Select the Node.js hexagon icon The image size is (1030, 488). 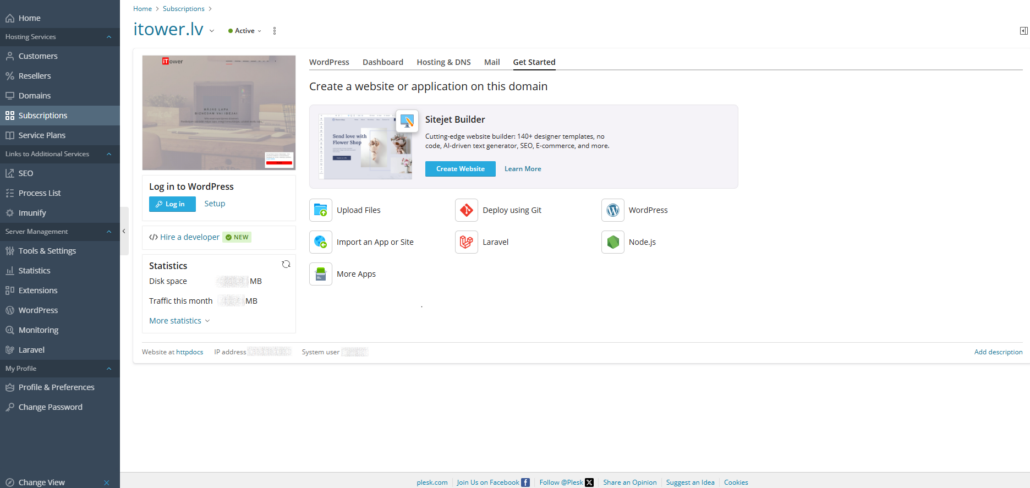612,242
